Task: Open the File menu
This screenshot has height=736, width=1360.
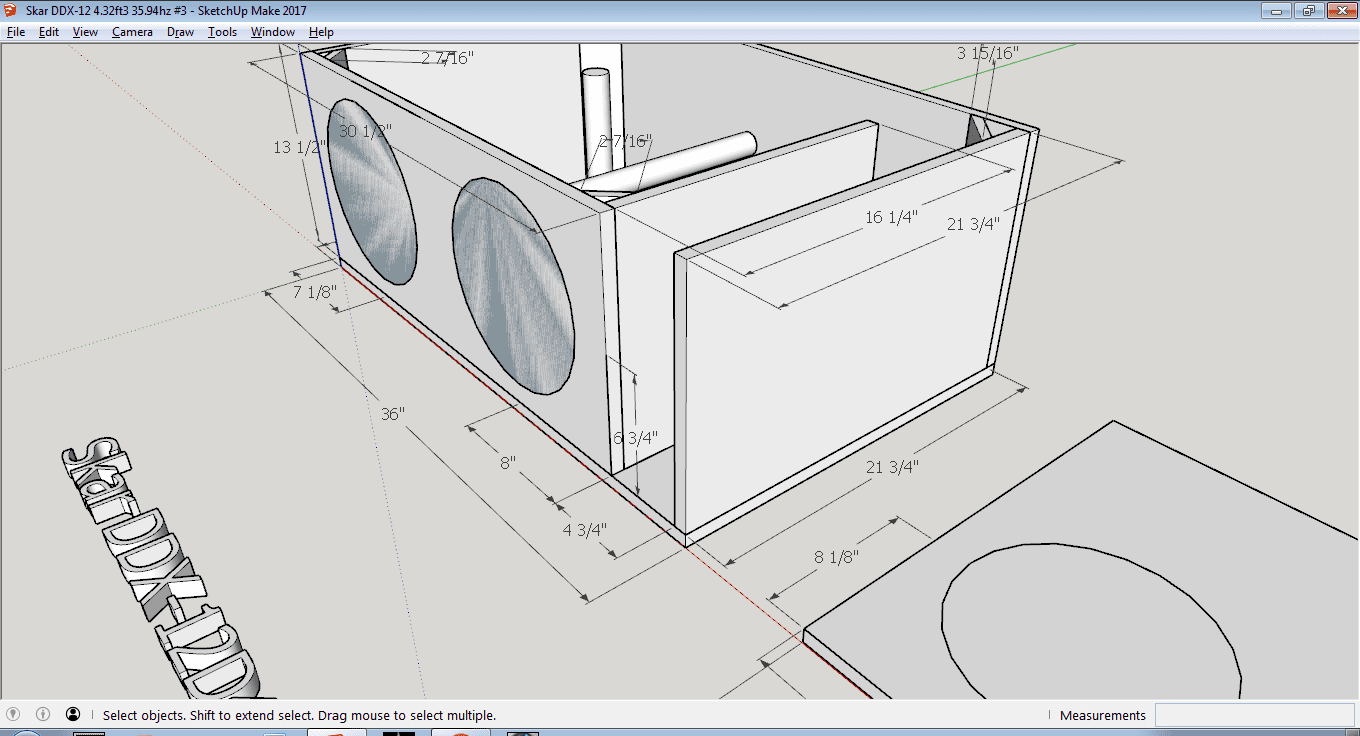Action: (16, 32)
